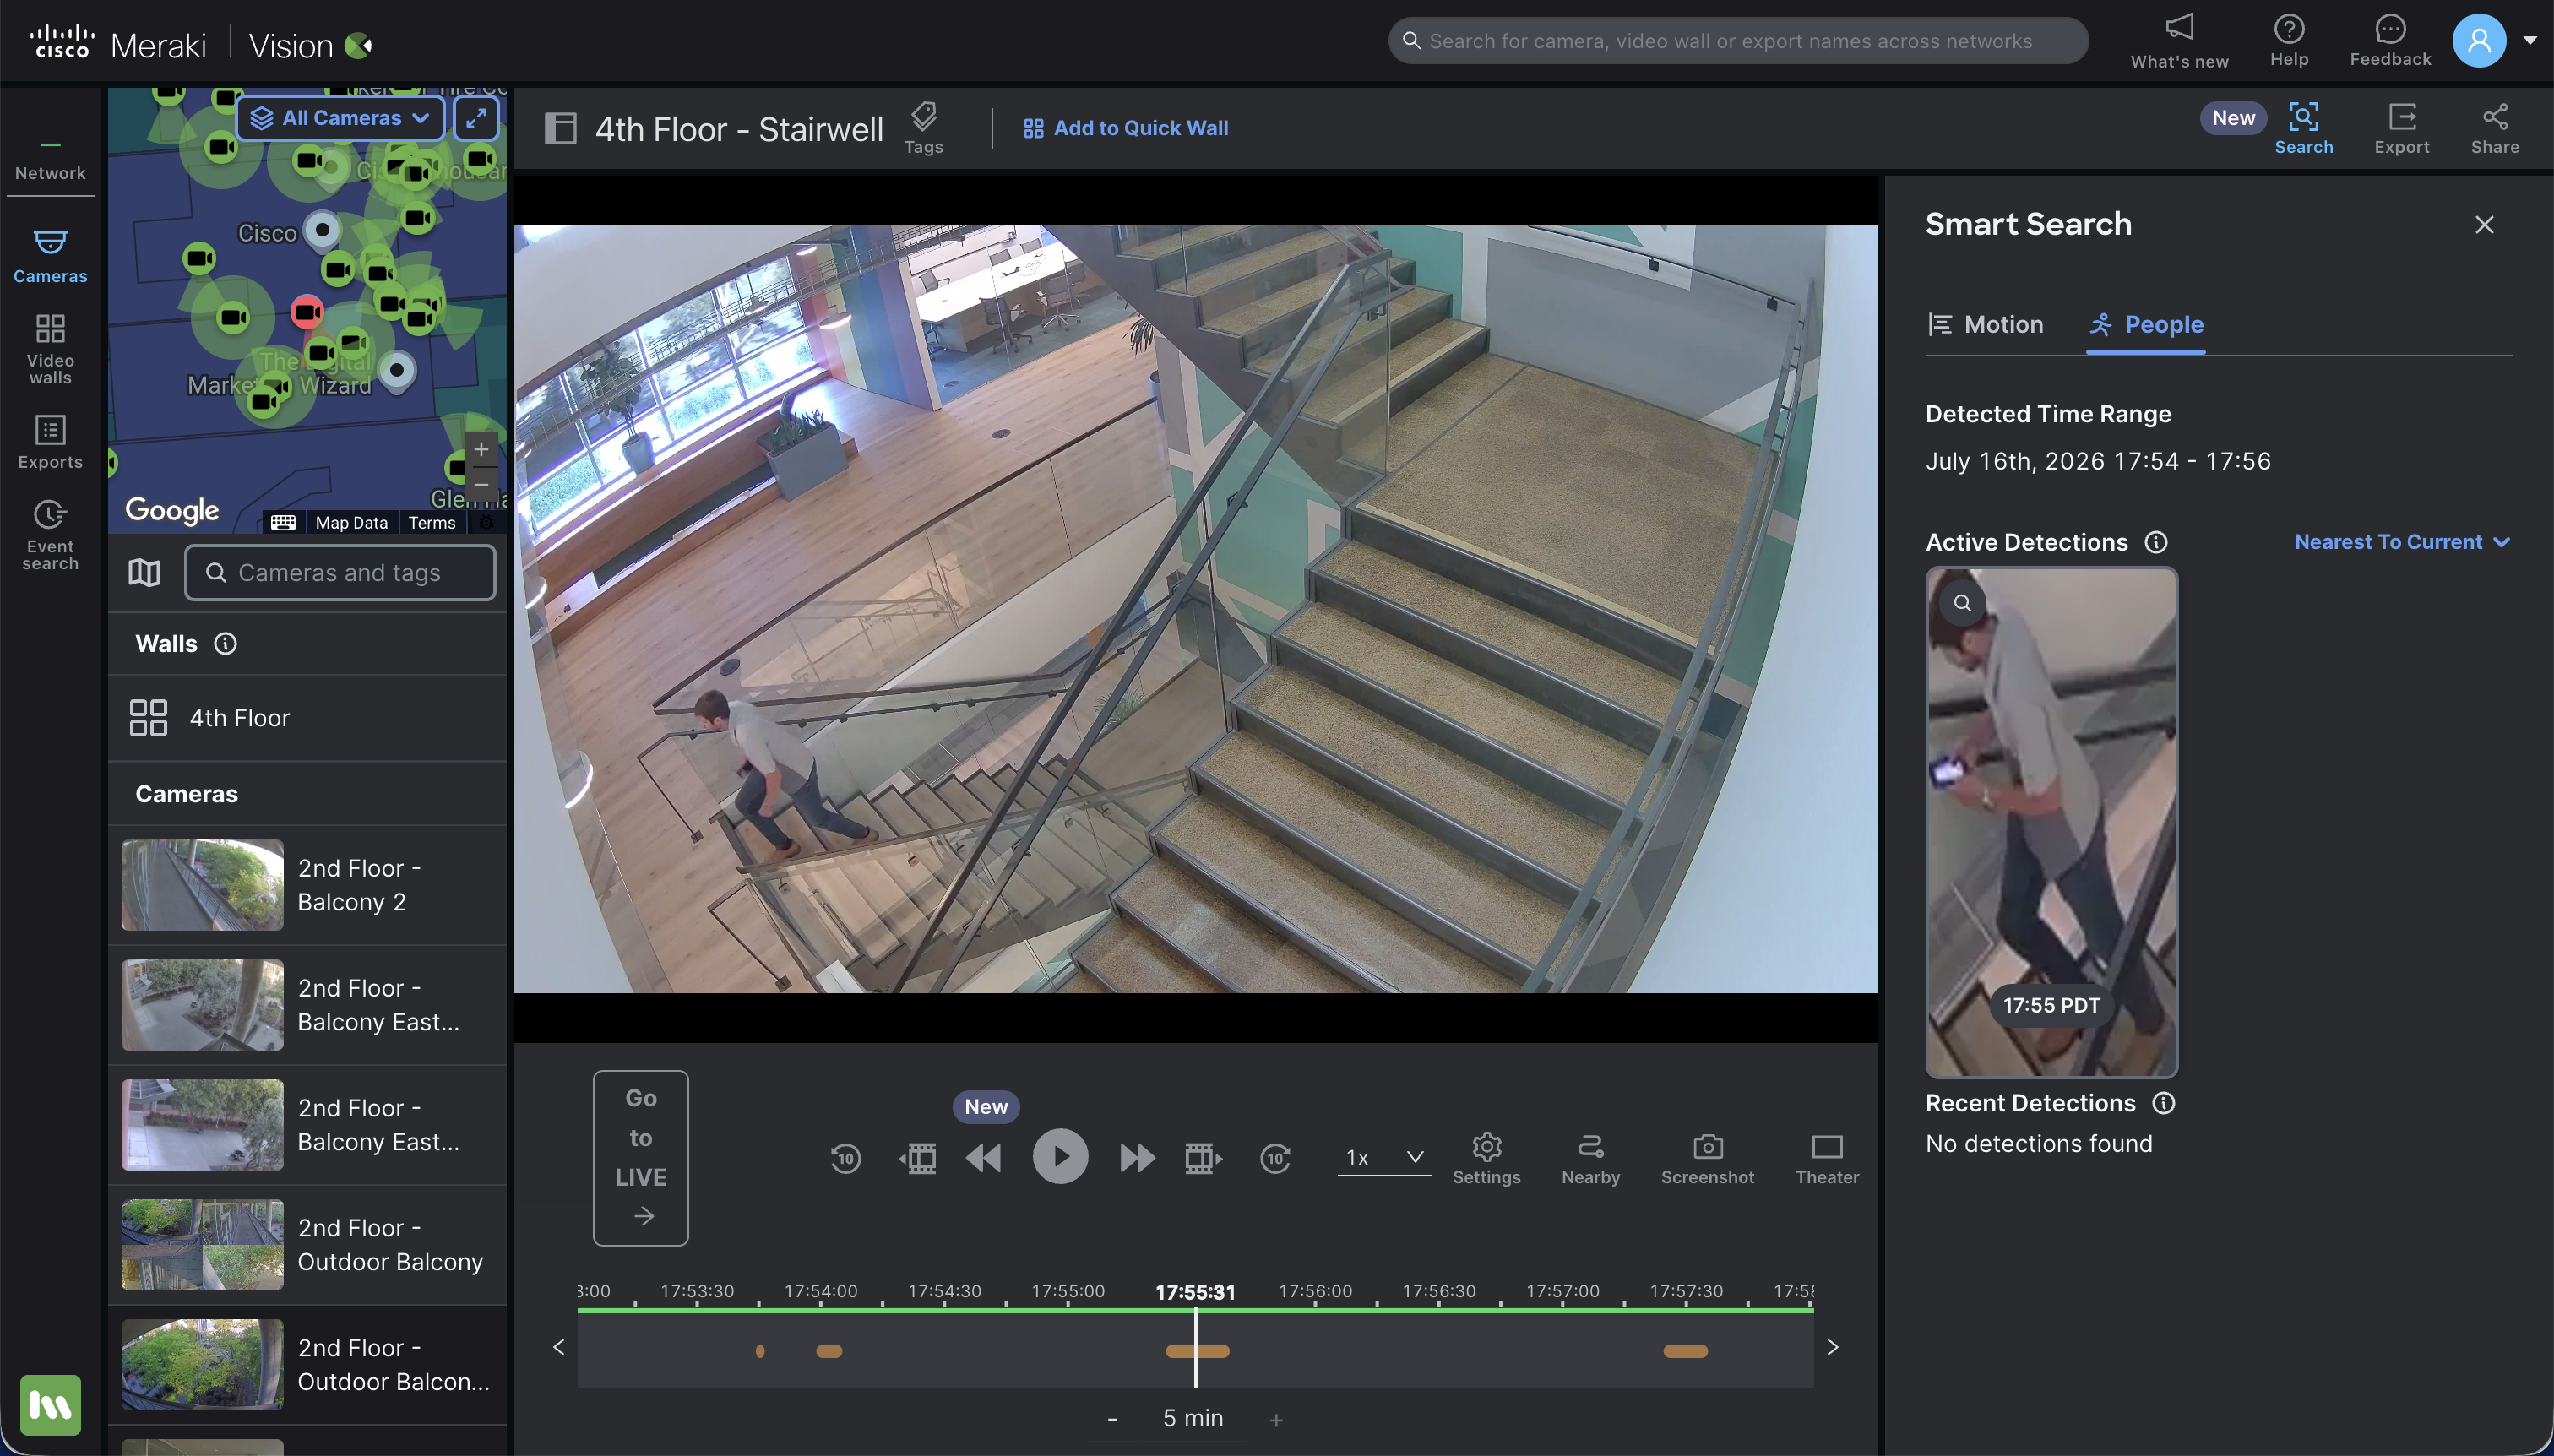The width and height of the screenshot is (2554, 1456).
Task: Increase timeline zoom with plus
Action: pyautogui.click(x=1276, y=1419)
